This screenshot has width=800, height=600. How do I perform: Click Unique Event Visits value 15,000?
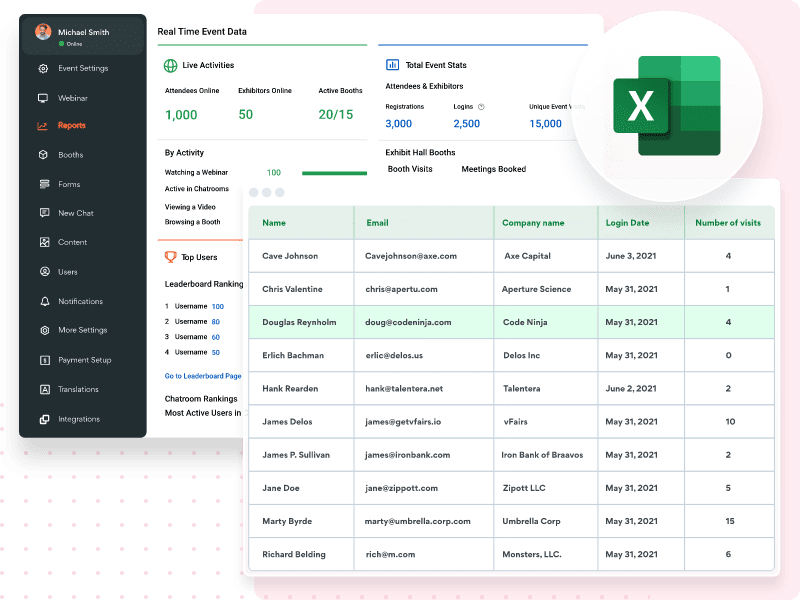(545, 123)
